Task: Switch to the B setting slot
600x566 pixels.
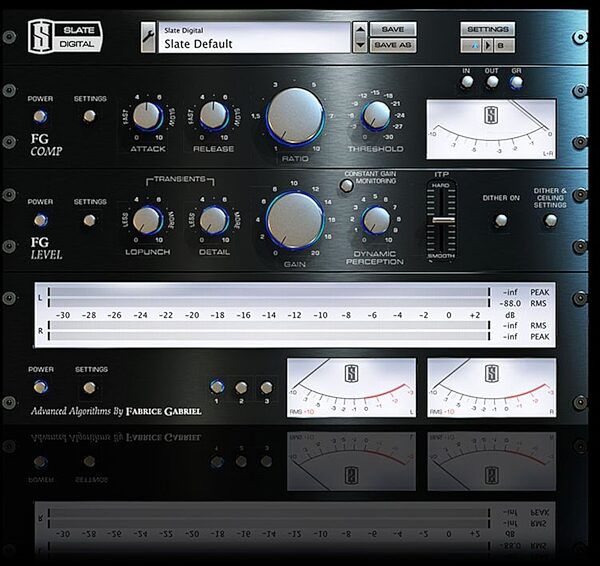Action: click(x=504, y=46)
